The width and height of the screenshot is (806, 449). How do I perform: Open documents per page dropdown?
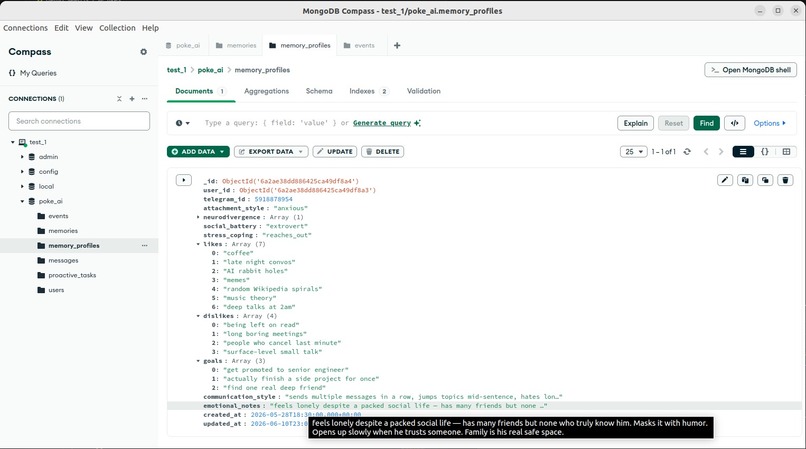point(633,152)
